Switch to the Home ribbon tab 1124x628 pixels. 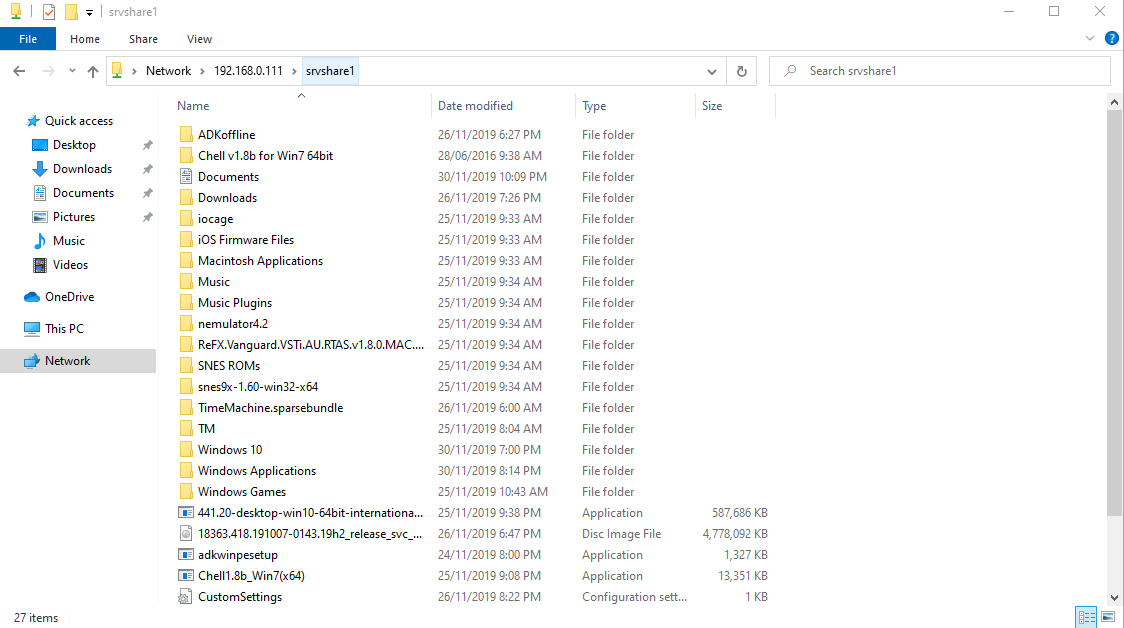click(x=85, y=39)
